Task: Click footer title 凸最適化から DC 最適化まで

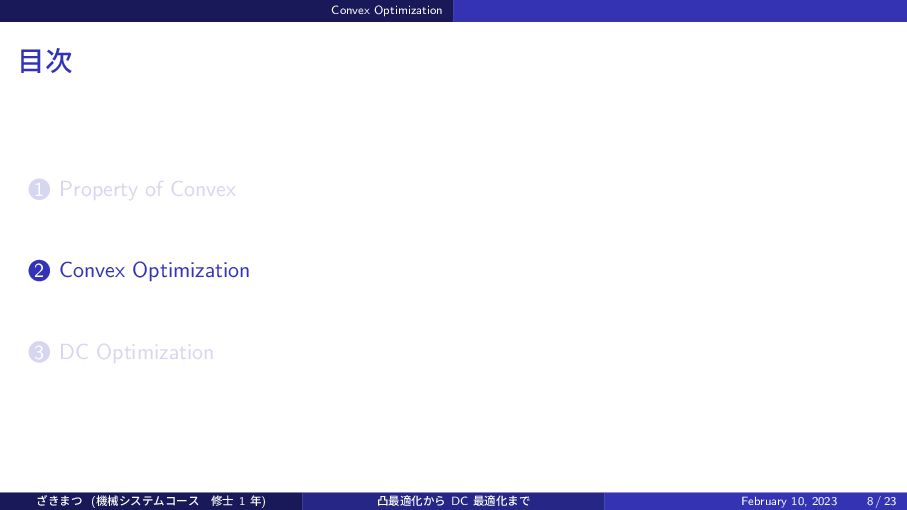Action: tap(454, 501)
